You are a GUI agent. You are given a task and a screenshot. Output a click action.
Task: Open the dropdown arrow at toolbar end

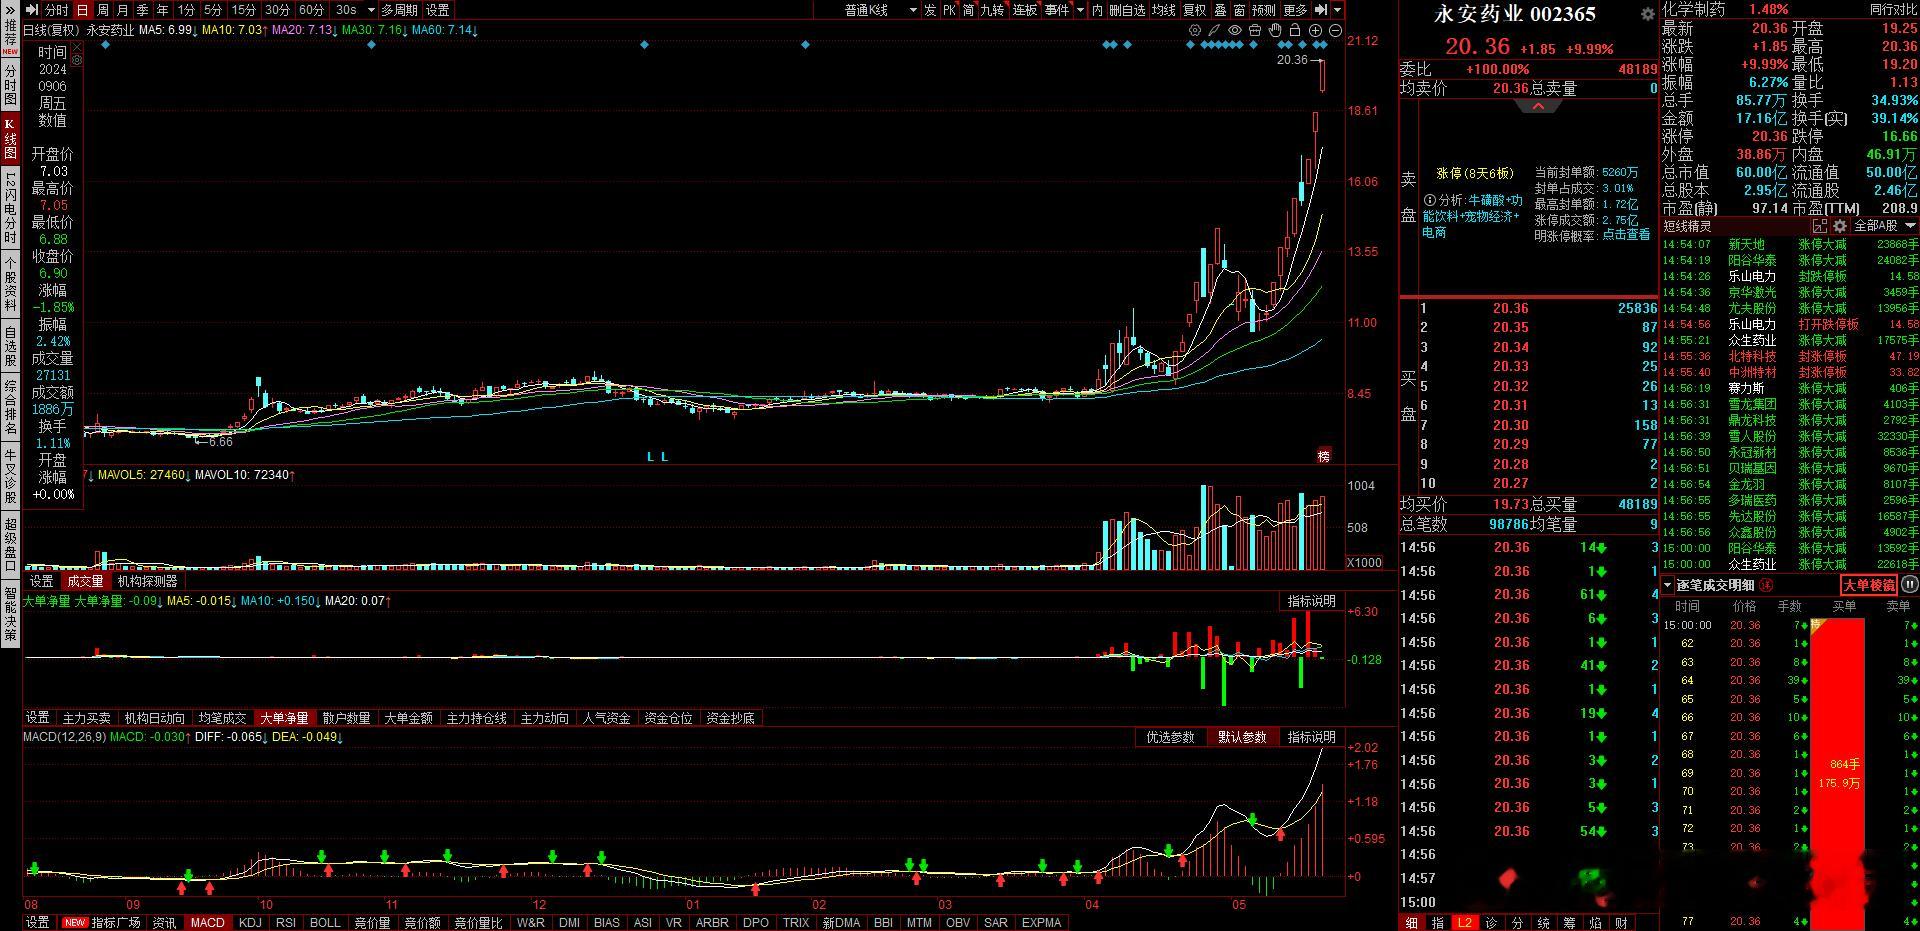[x=1339, y=10]
